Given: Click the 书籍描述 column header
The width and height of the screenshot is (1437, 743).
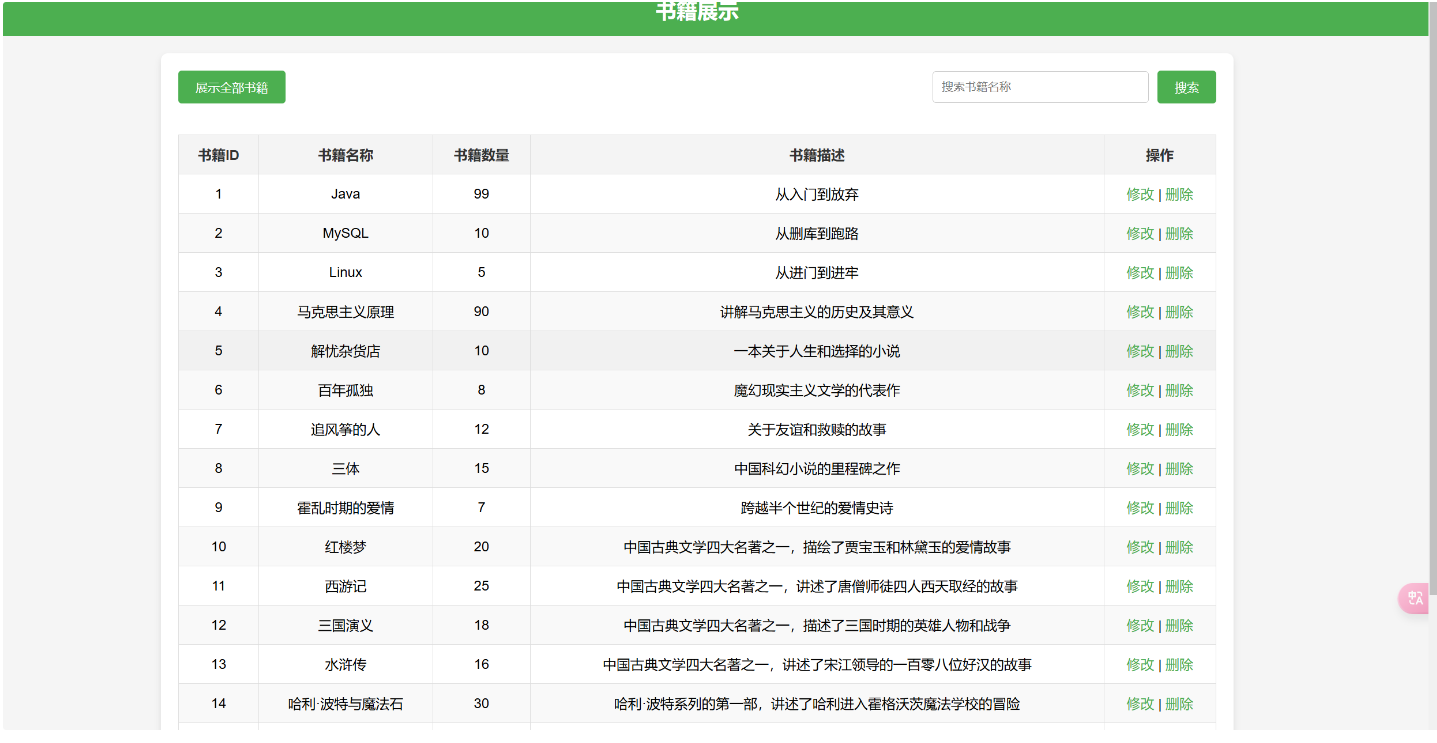Looking at the screenshot, I should tap(817, 155).
